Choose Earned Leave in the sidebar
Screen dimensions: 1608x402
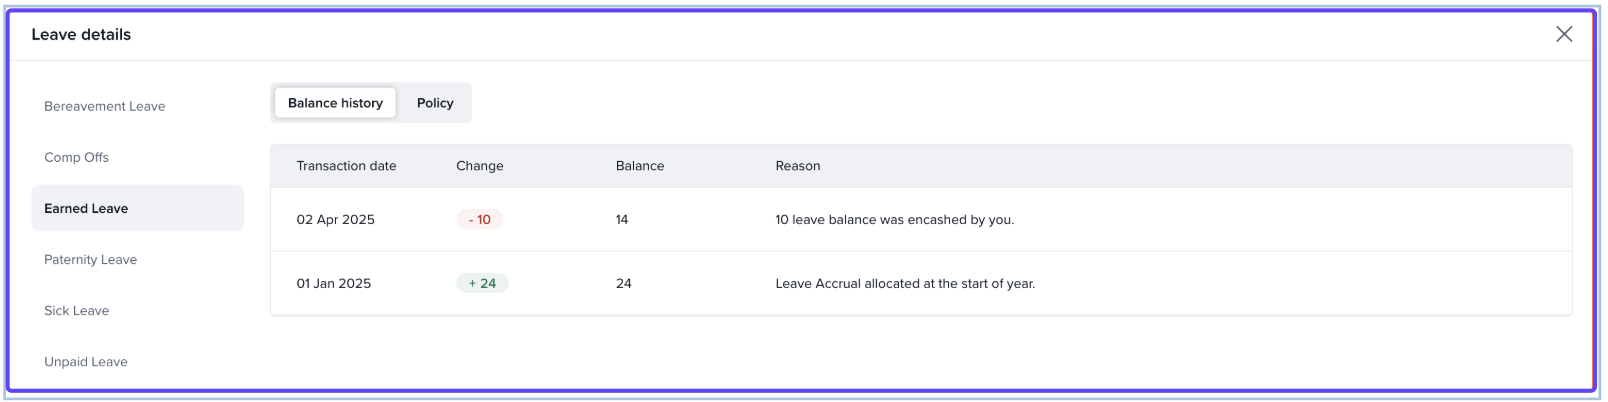[x=86, y=208]
